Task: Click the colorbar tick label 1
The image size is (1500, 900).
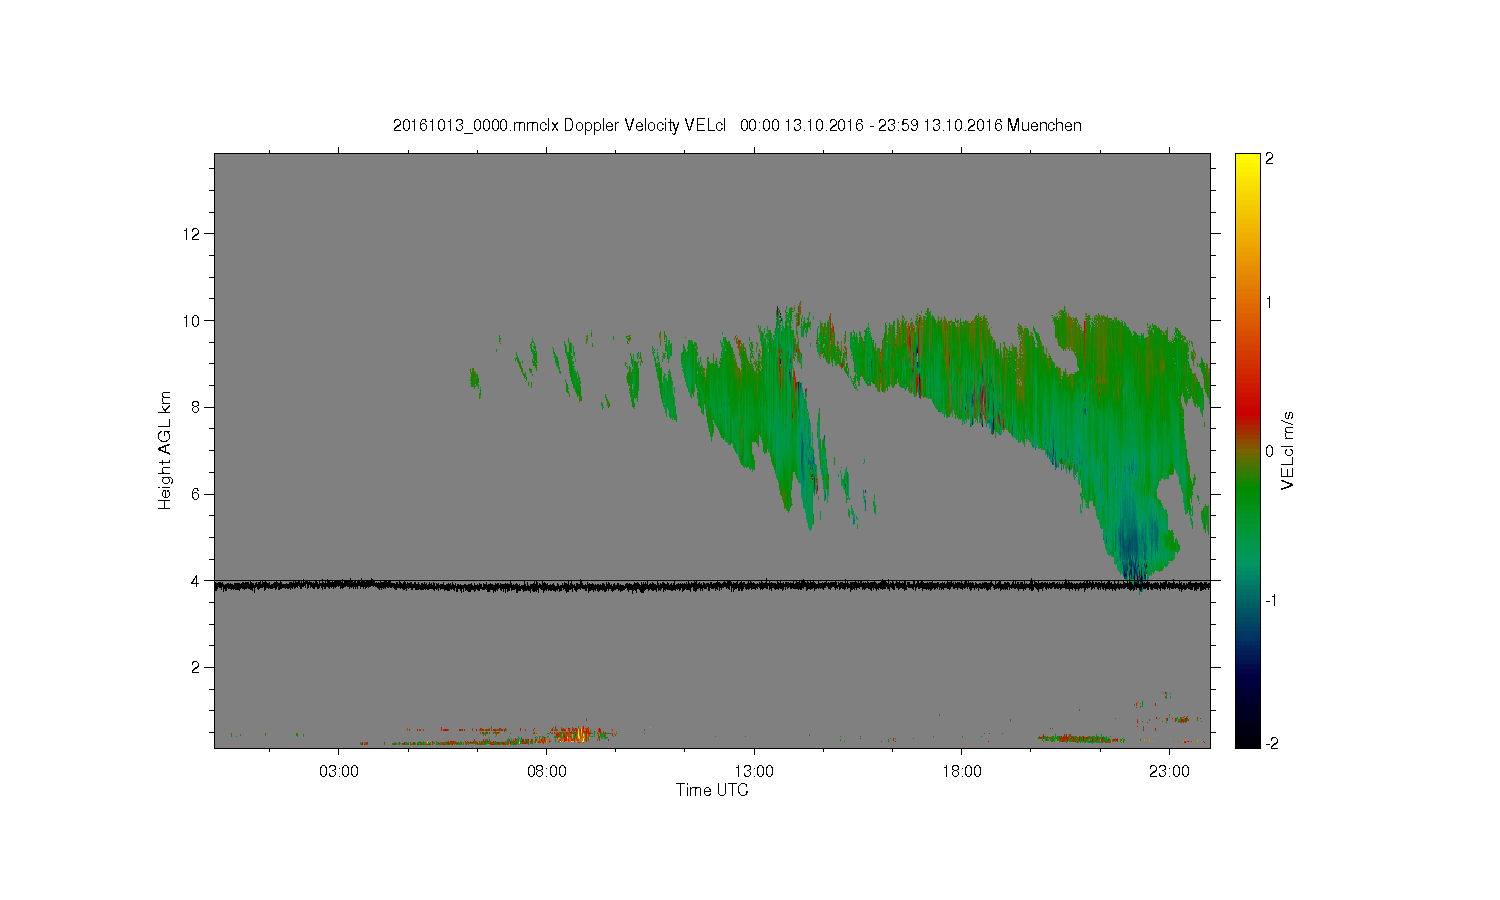Action: pos(1269,303)
